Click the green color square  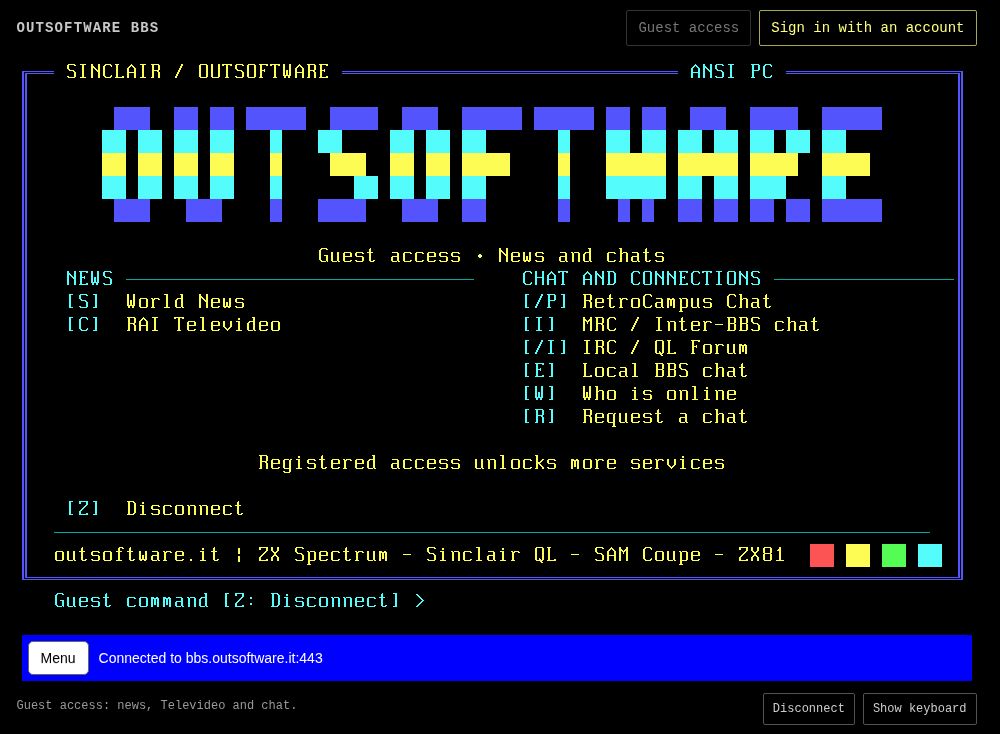[893, 555]
